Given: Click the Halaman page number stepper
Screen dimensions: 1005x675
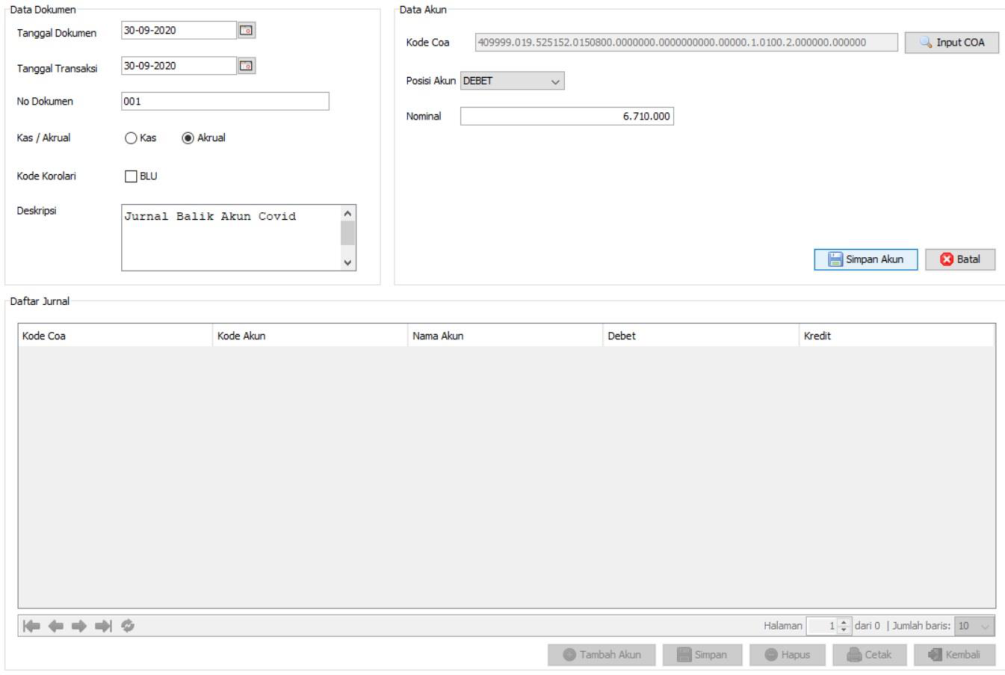Looking at the screenshot, I should pyautogui.click(x=844, y=626).
